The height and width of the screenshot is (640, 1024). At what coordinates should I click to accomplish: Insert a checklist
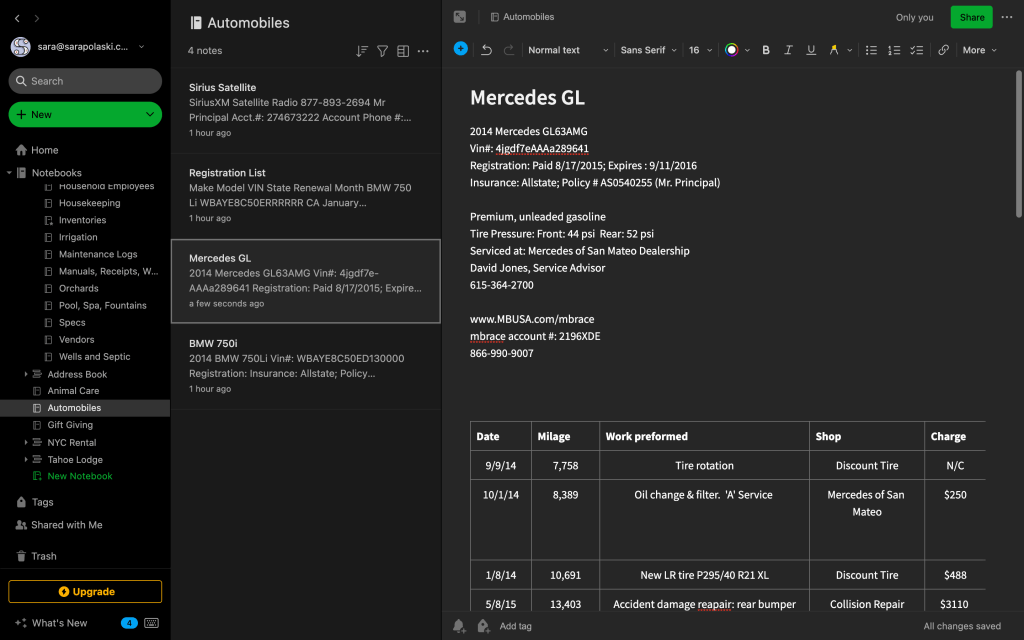click(x=917, y=50)
